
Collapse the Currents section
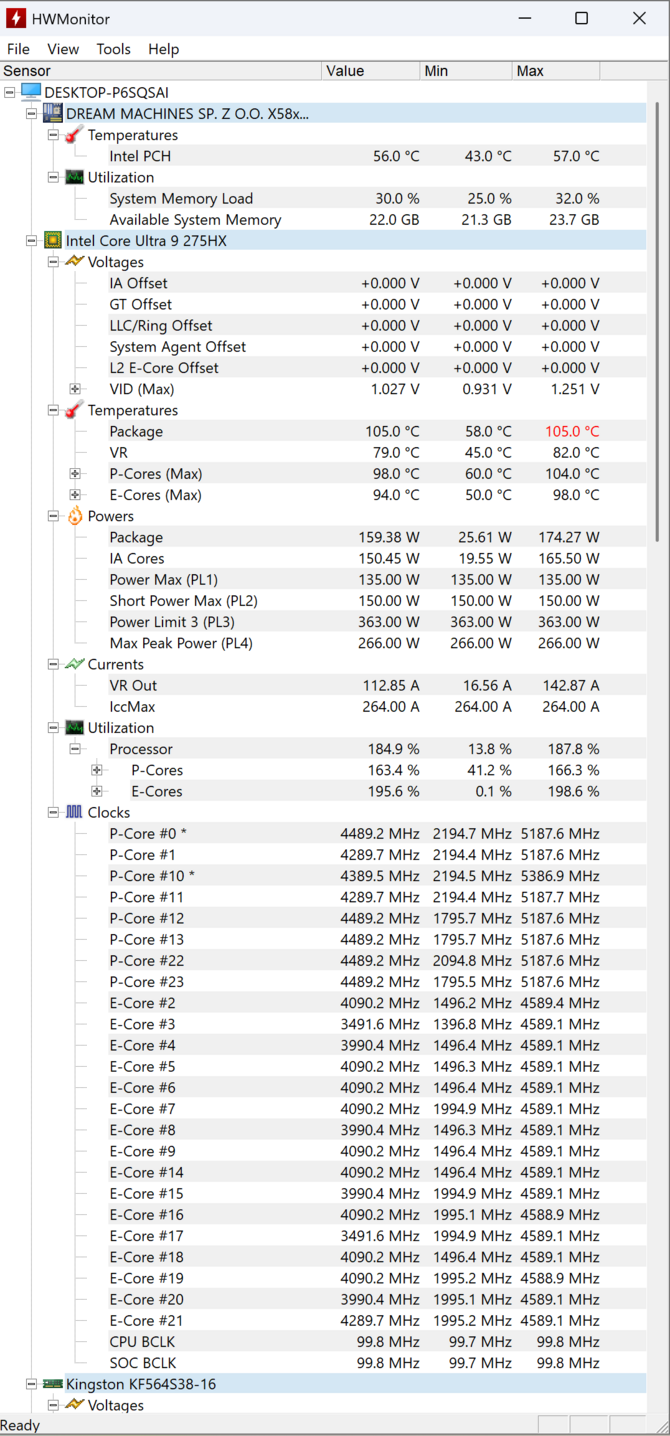[53, 664]
